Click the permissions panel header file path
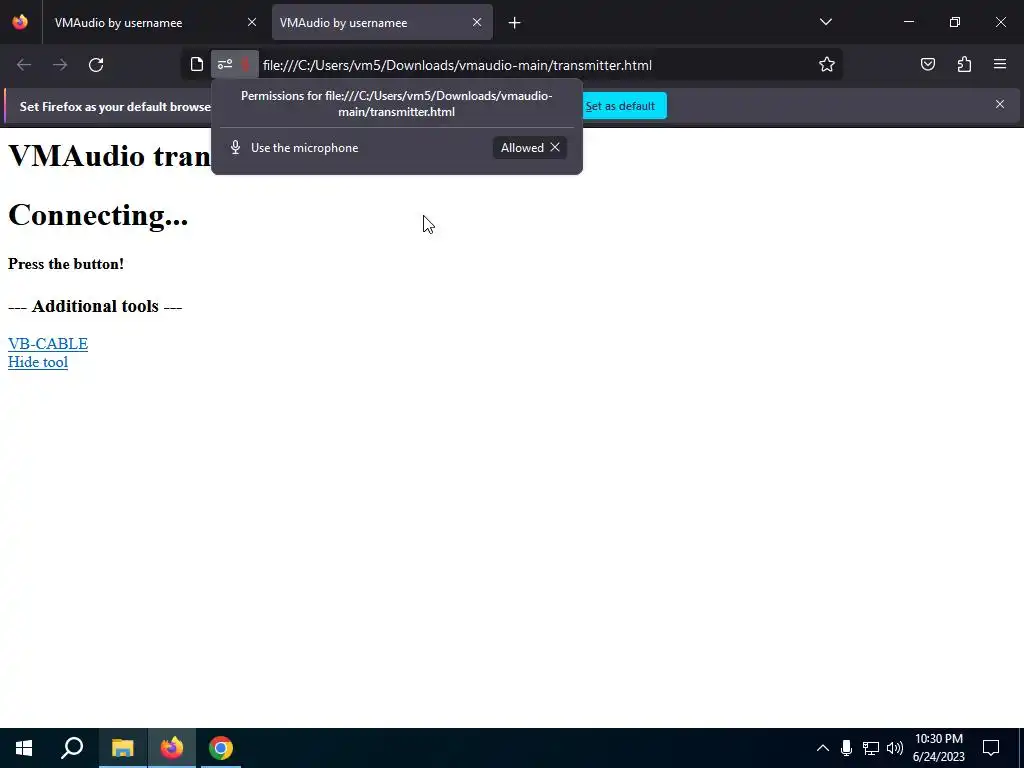This screenshot has width=1024, height=768. coord(396,104)
